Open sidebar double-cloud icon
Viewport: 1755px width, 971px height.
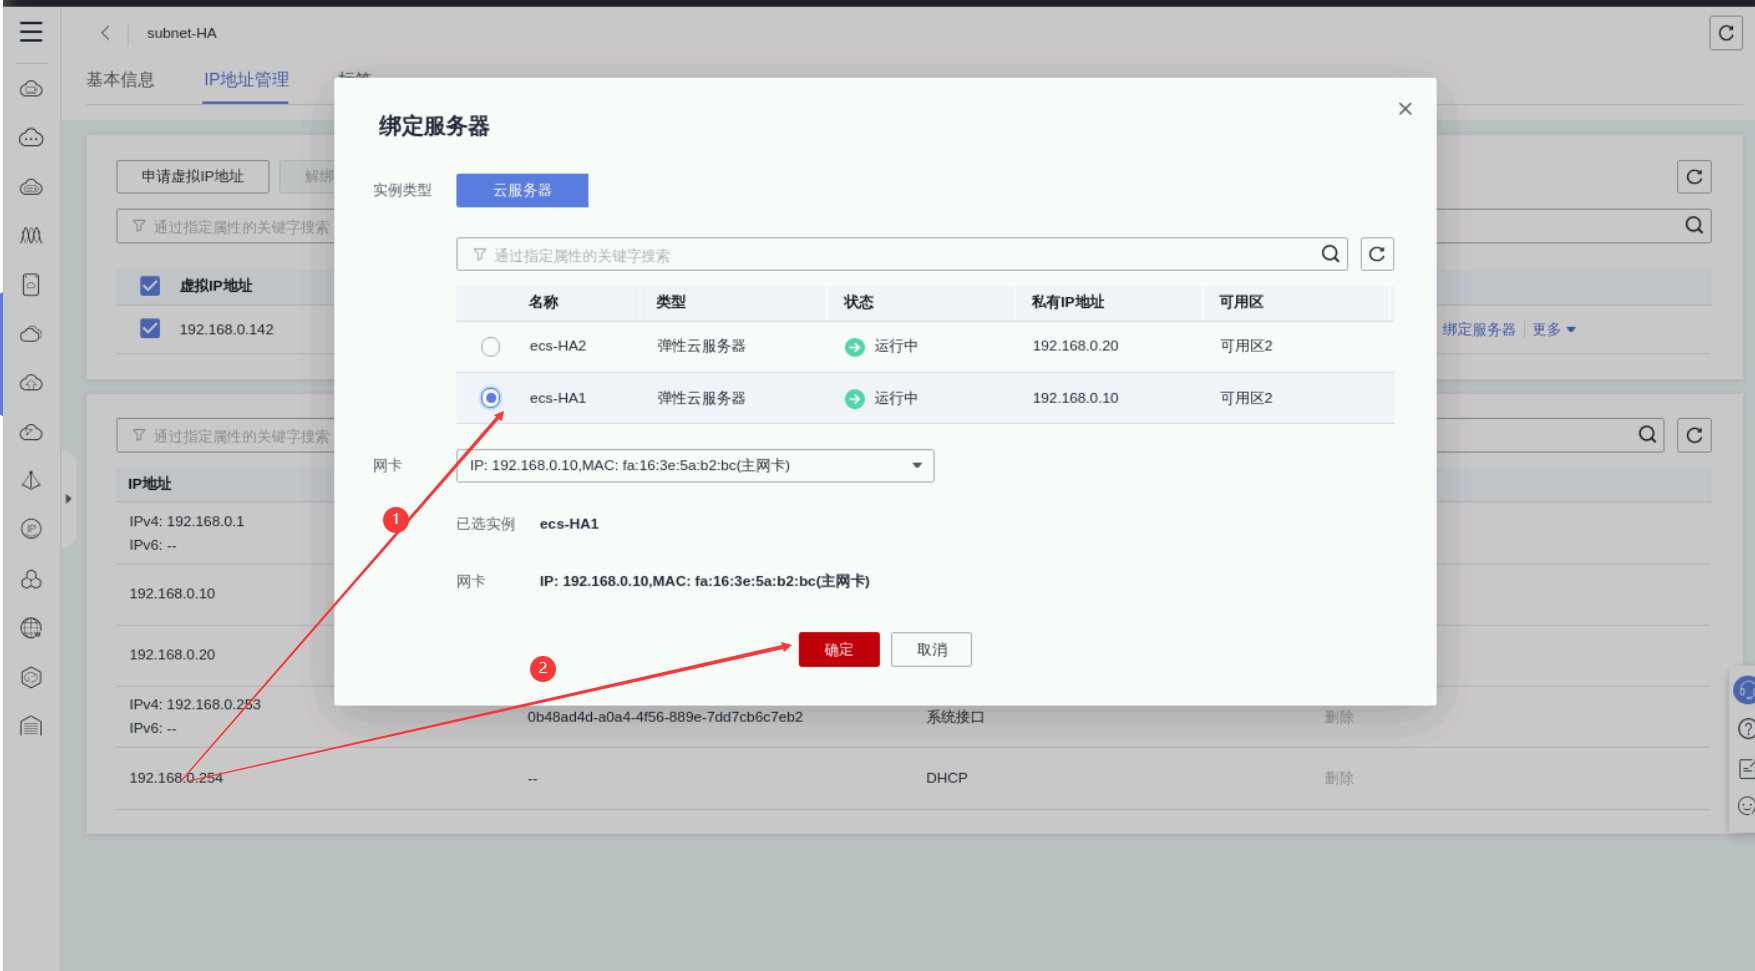31,334
